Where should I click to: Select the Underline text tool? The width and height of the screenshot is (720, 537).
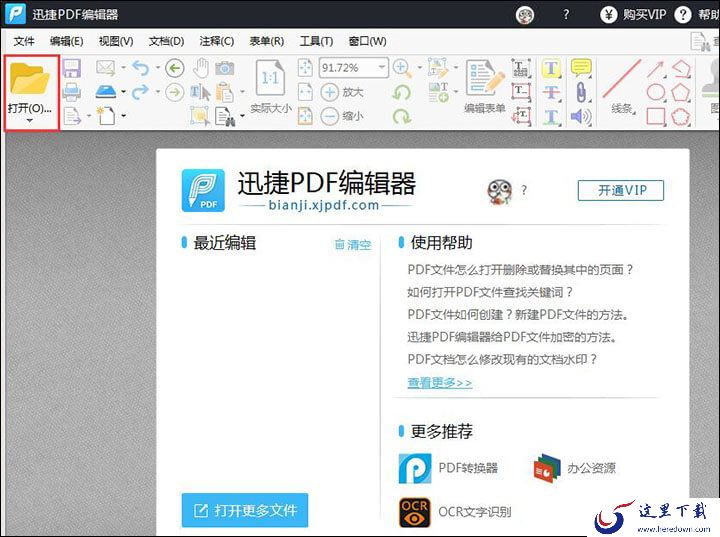click(551, 116)
